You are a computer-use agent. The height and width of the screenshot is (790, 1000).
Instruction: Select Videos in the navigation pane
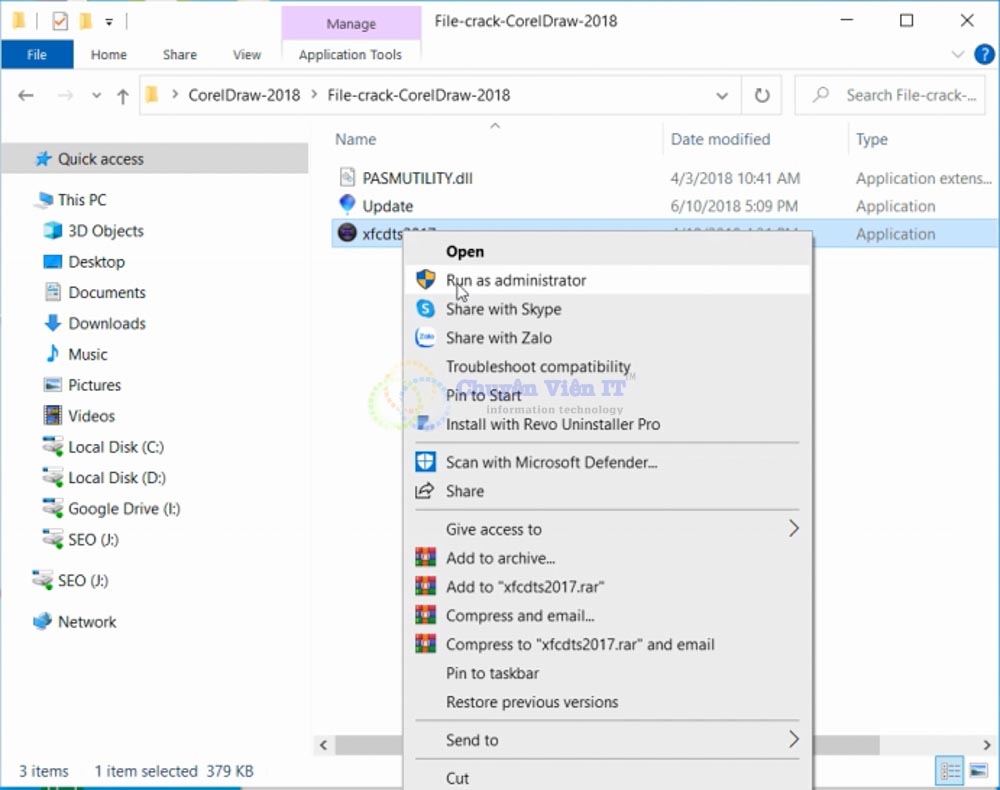coord(91,416)
